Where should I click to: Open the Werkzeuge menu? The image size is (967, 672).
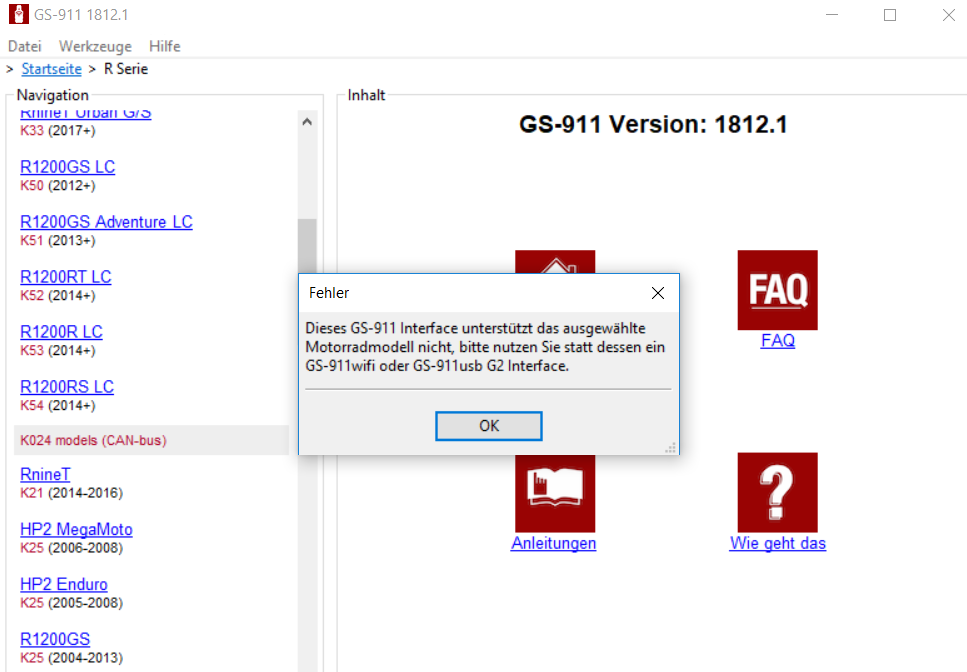(94, 46)
